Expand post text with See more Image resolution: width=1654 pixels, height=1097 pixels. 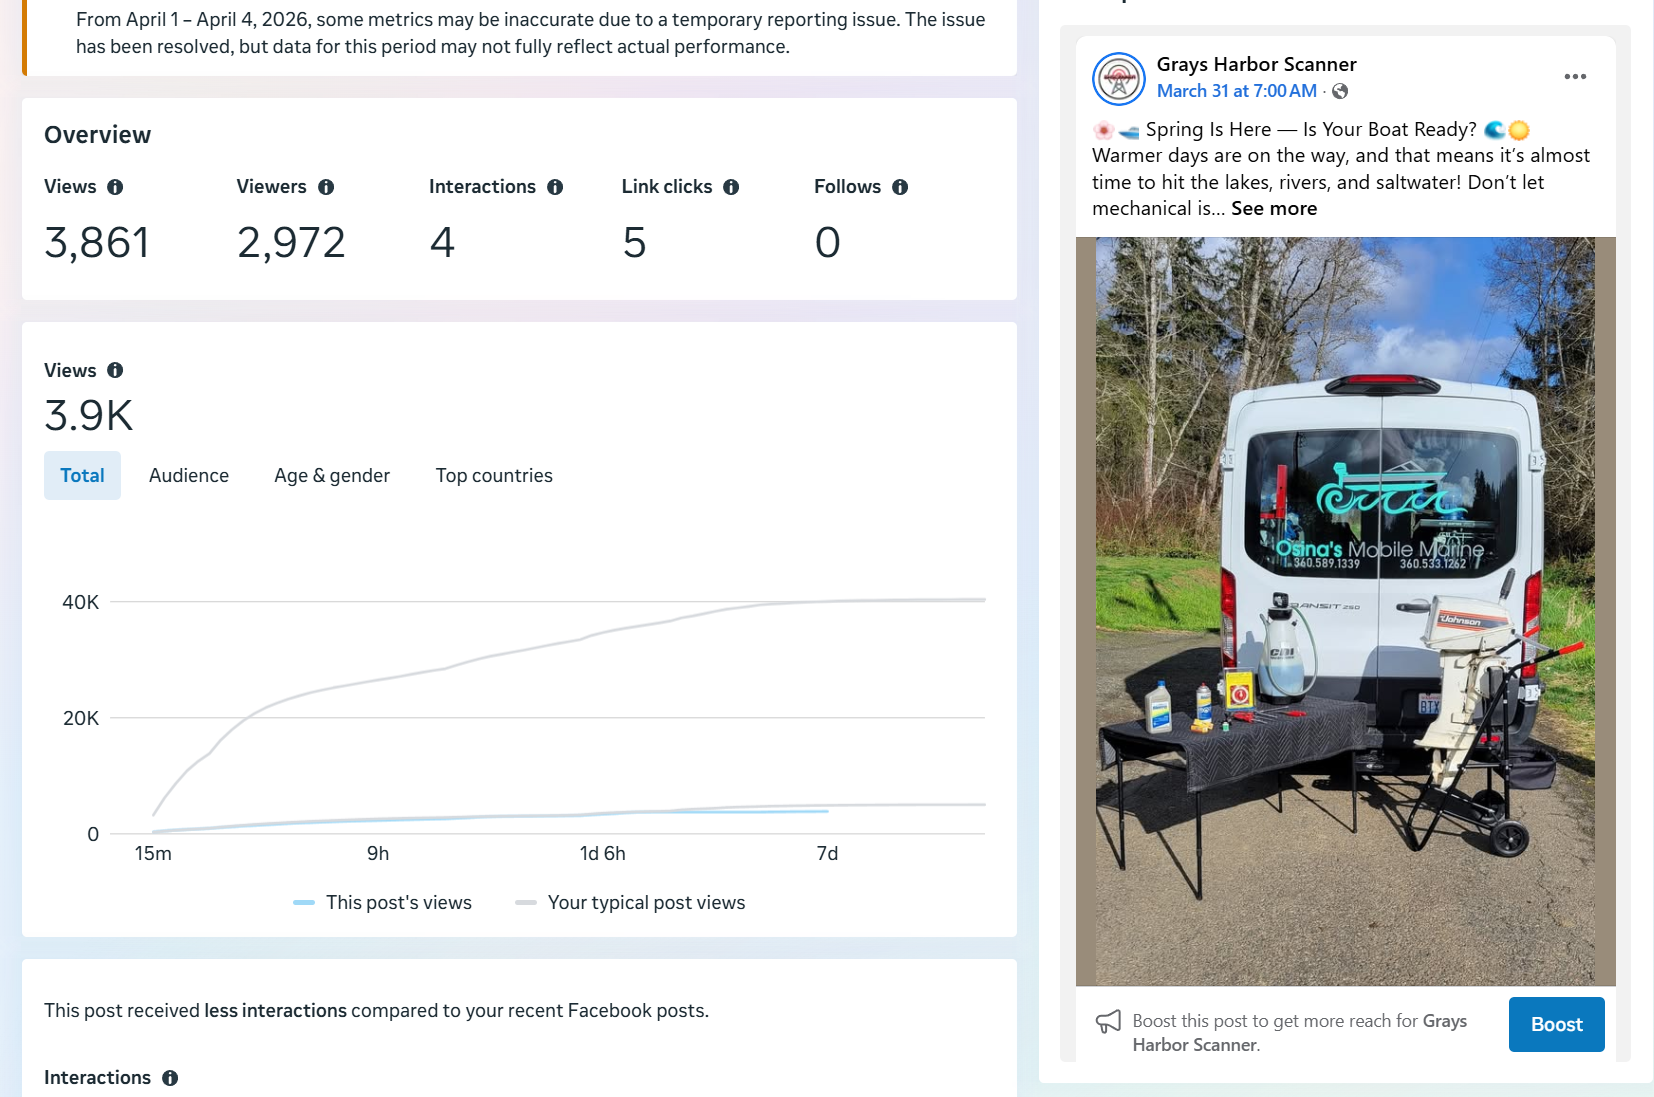(1274, 209)
